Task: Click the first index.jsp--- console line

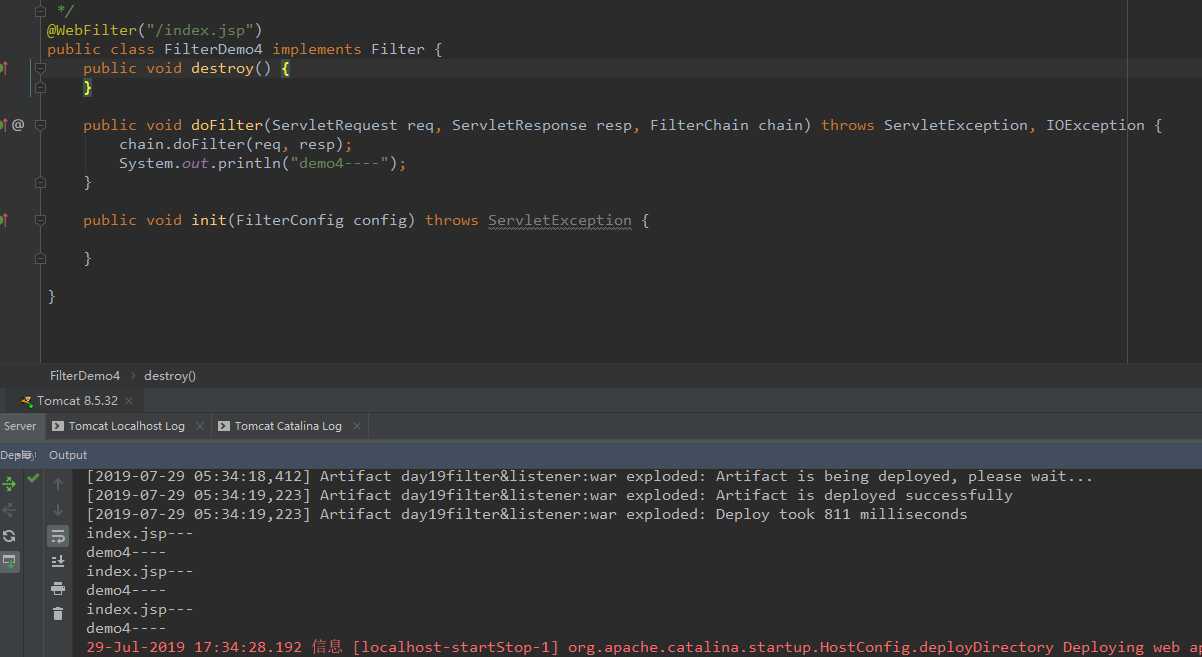Action: (140, 533)
